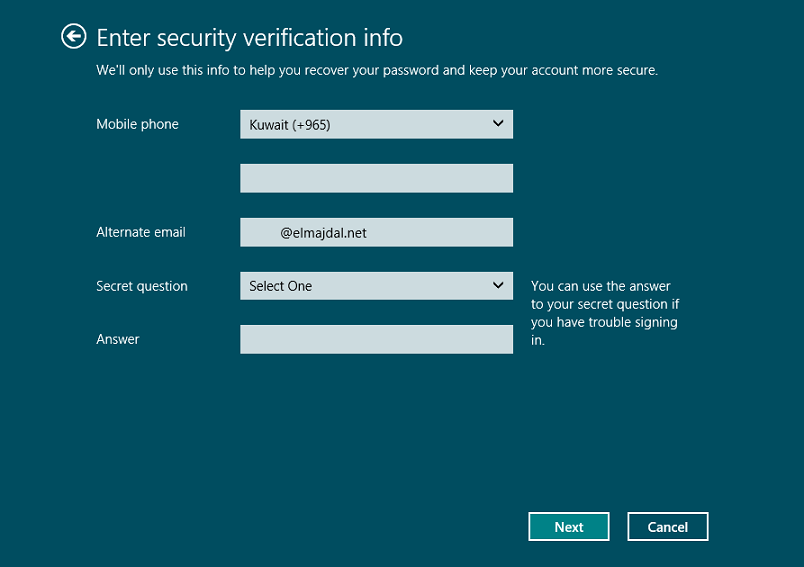Screen dimensions: 804x567
Task: Click the empty mobile phone number field
Action: (376, 178)
